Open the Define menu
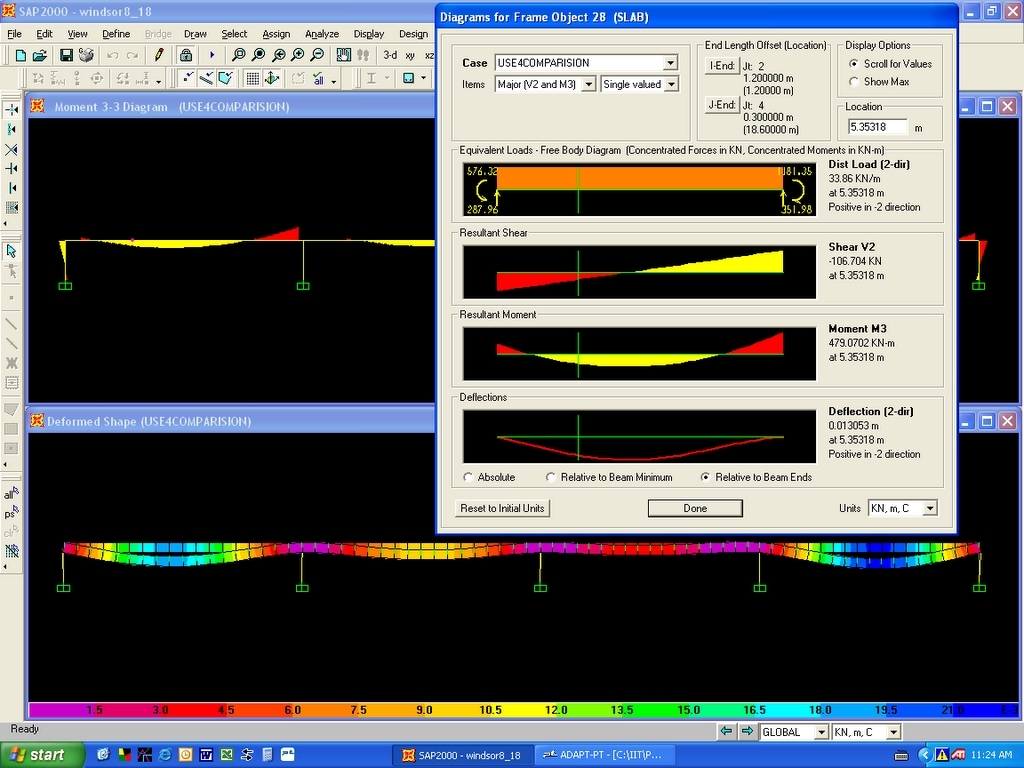 tap(116, 34)
